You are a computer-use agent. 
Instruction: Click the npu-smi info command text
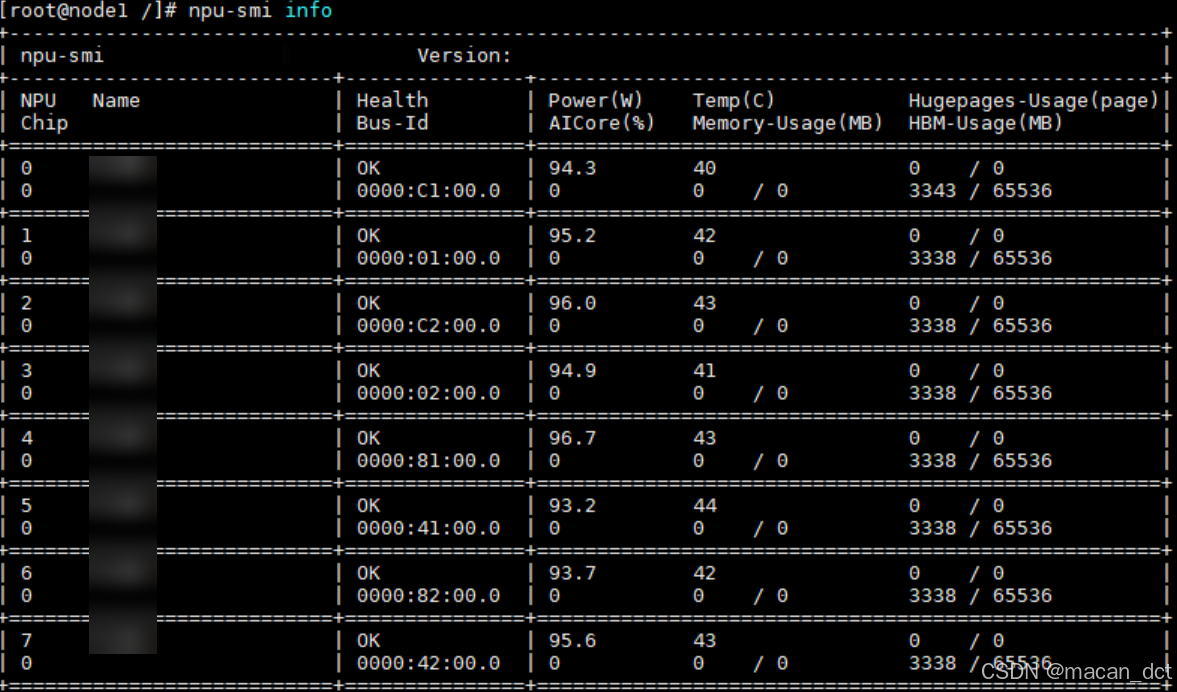click(x=260, y=11)
